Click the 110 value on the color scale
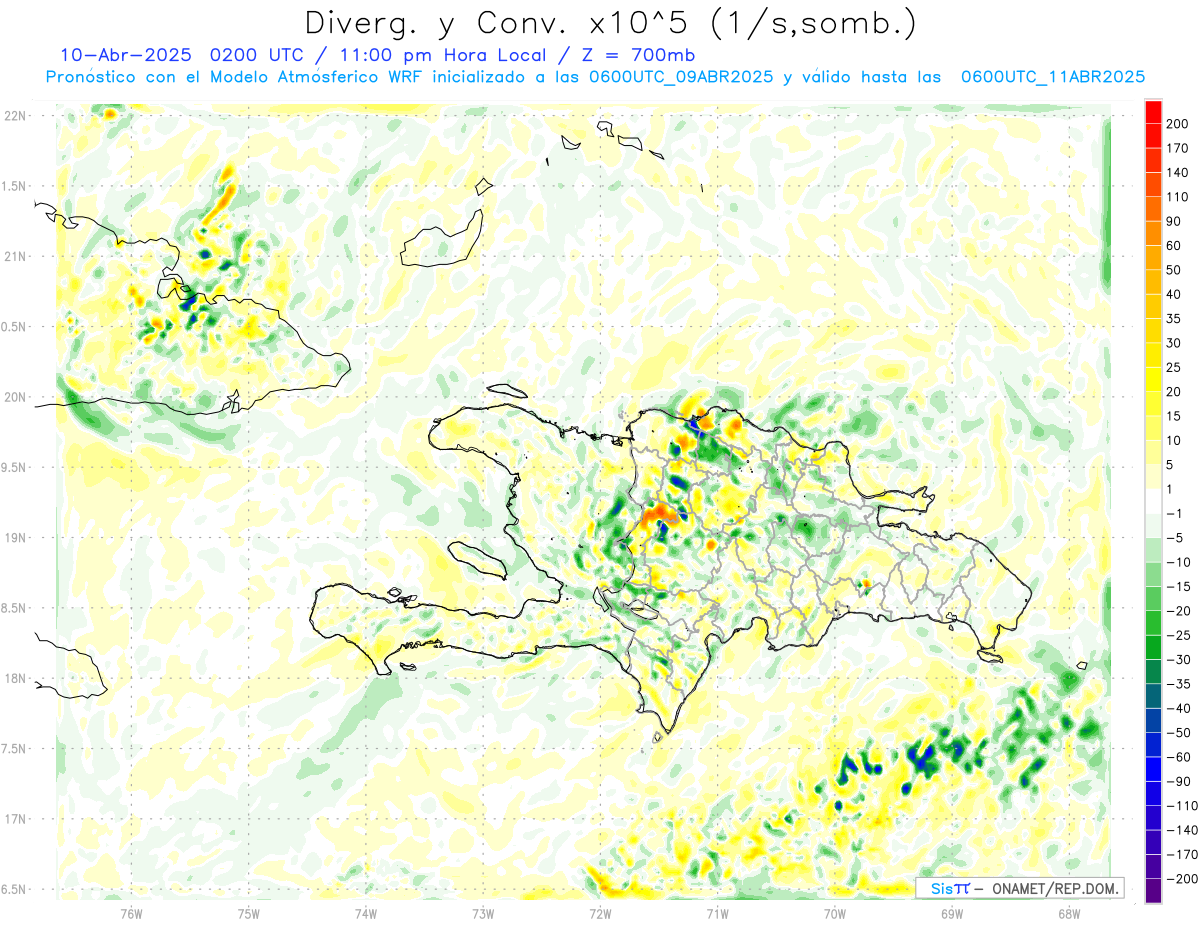 1177,197
